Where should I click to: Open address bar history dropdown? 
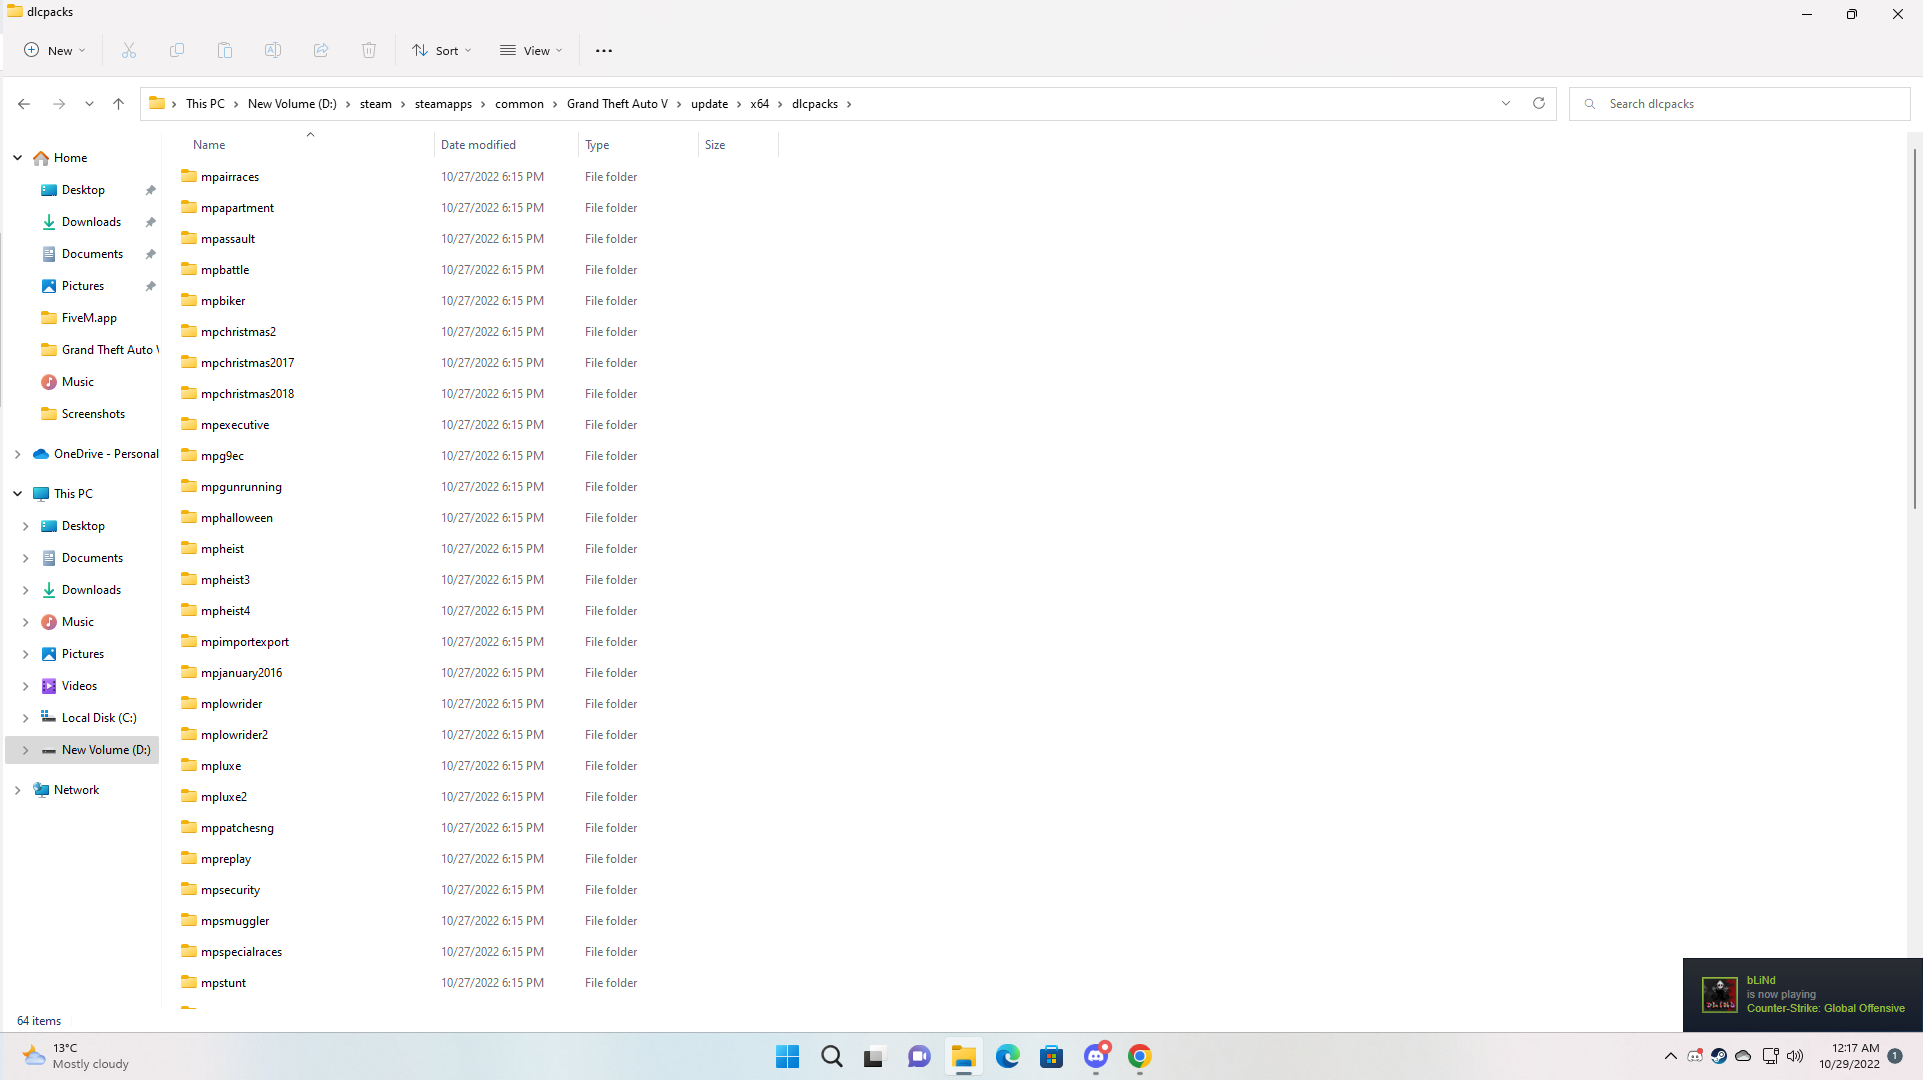point(1506,103)
